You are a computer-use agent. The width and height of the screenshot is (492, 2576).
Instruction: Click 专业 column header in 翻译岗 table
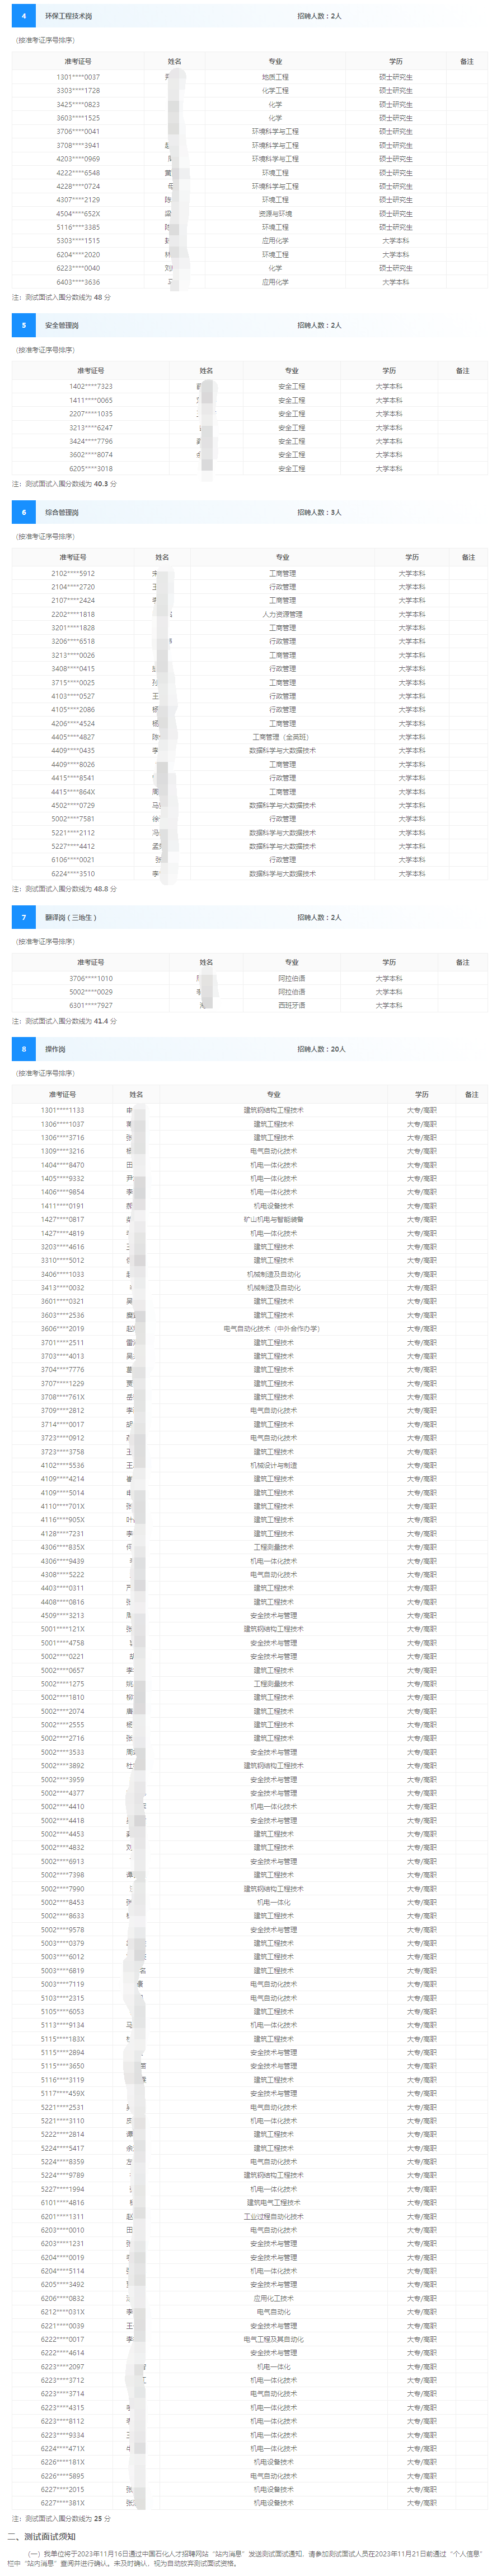(291, 962)
